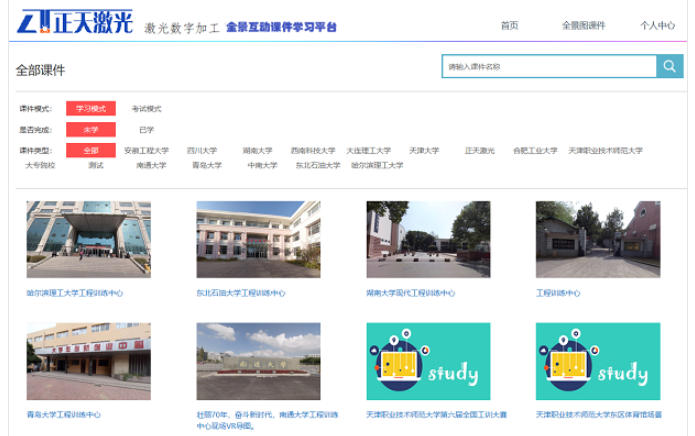Click the course name search field
This screenshot has height=436, width=695.
click(548, 67)
